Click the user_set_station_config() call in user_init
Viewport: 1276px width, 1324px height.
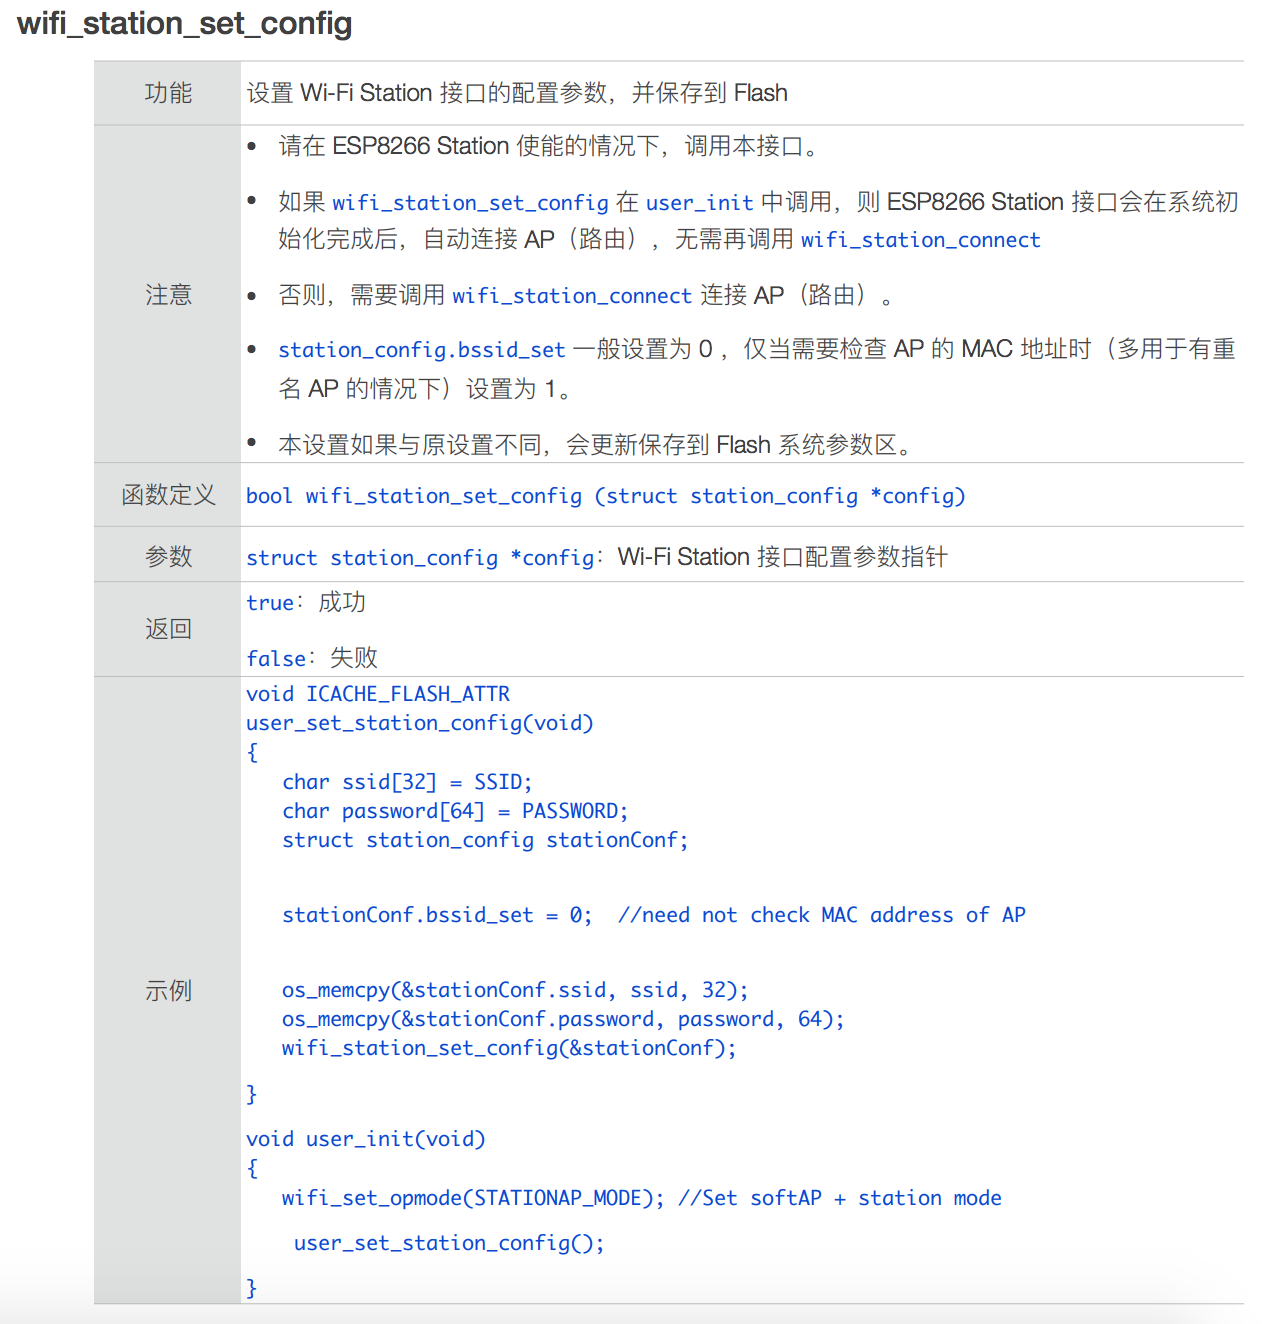(x=449, y=1243)
